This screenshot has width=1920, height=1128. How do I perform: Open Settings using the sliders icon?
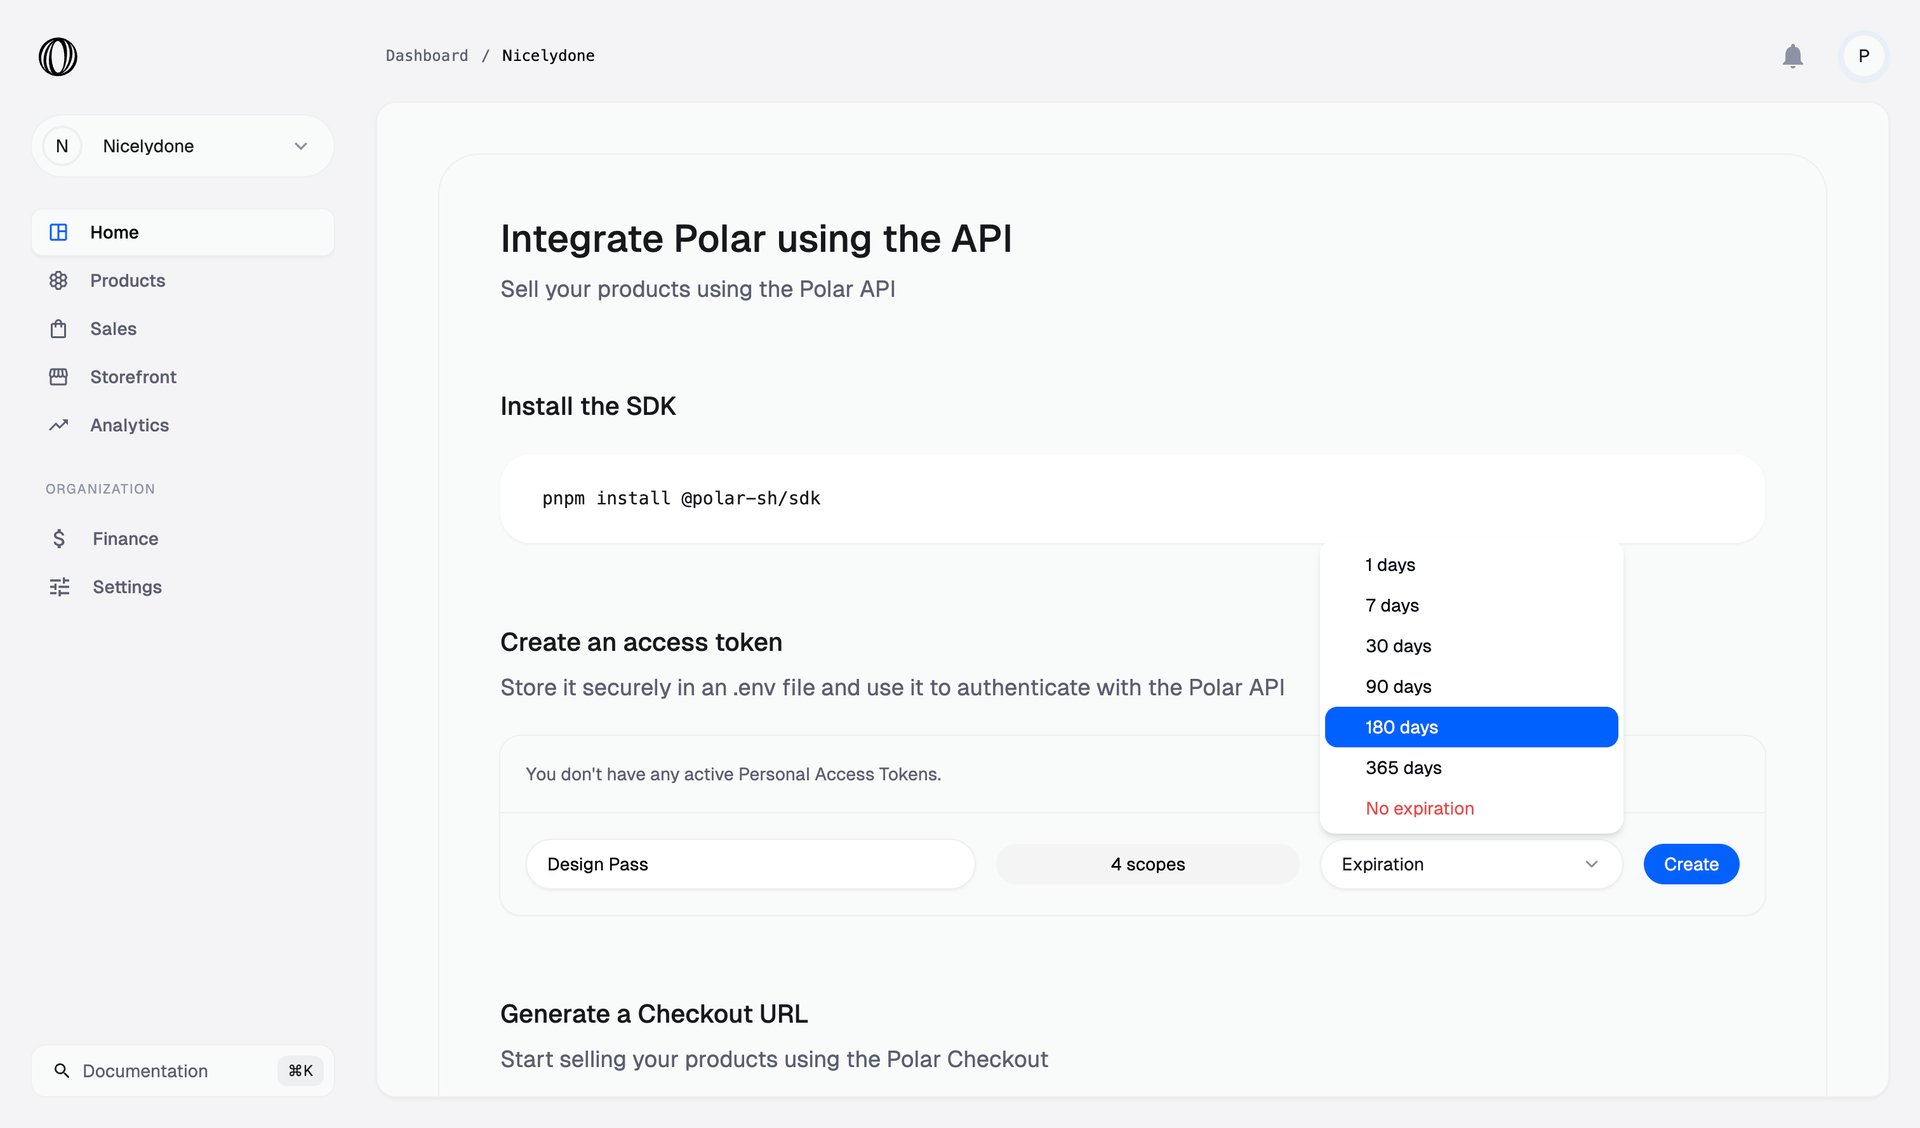click(59, 586)
